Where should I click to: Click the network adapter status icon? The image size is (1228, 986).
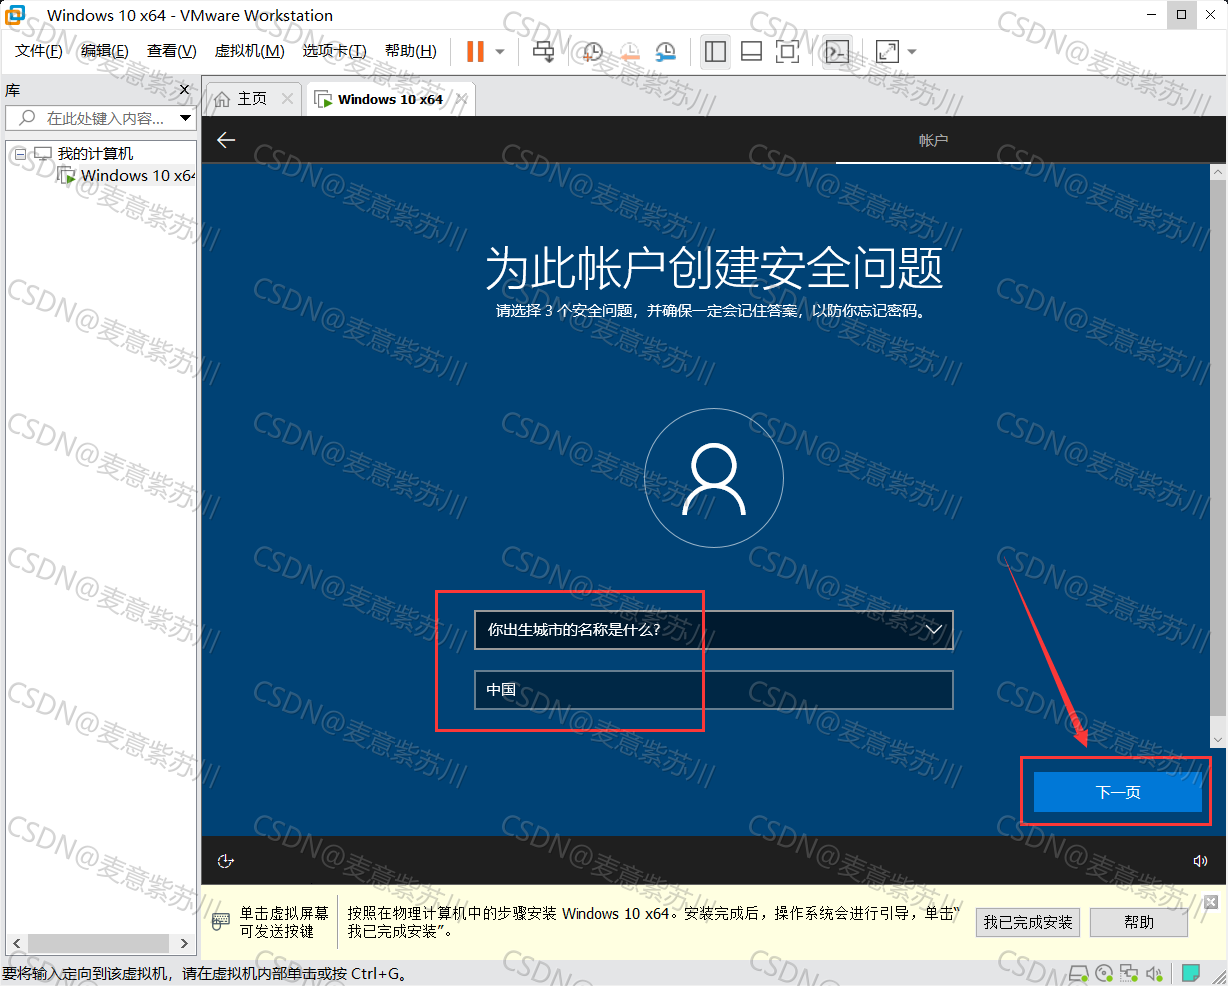click(1129, 973)
